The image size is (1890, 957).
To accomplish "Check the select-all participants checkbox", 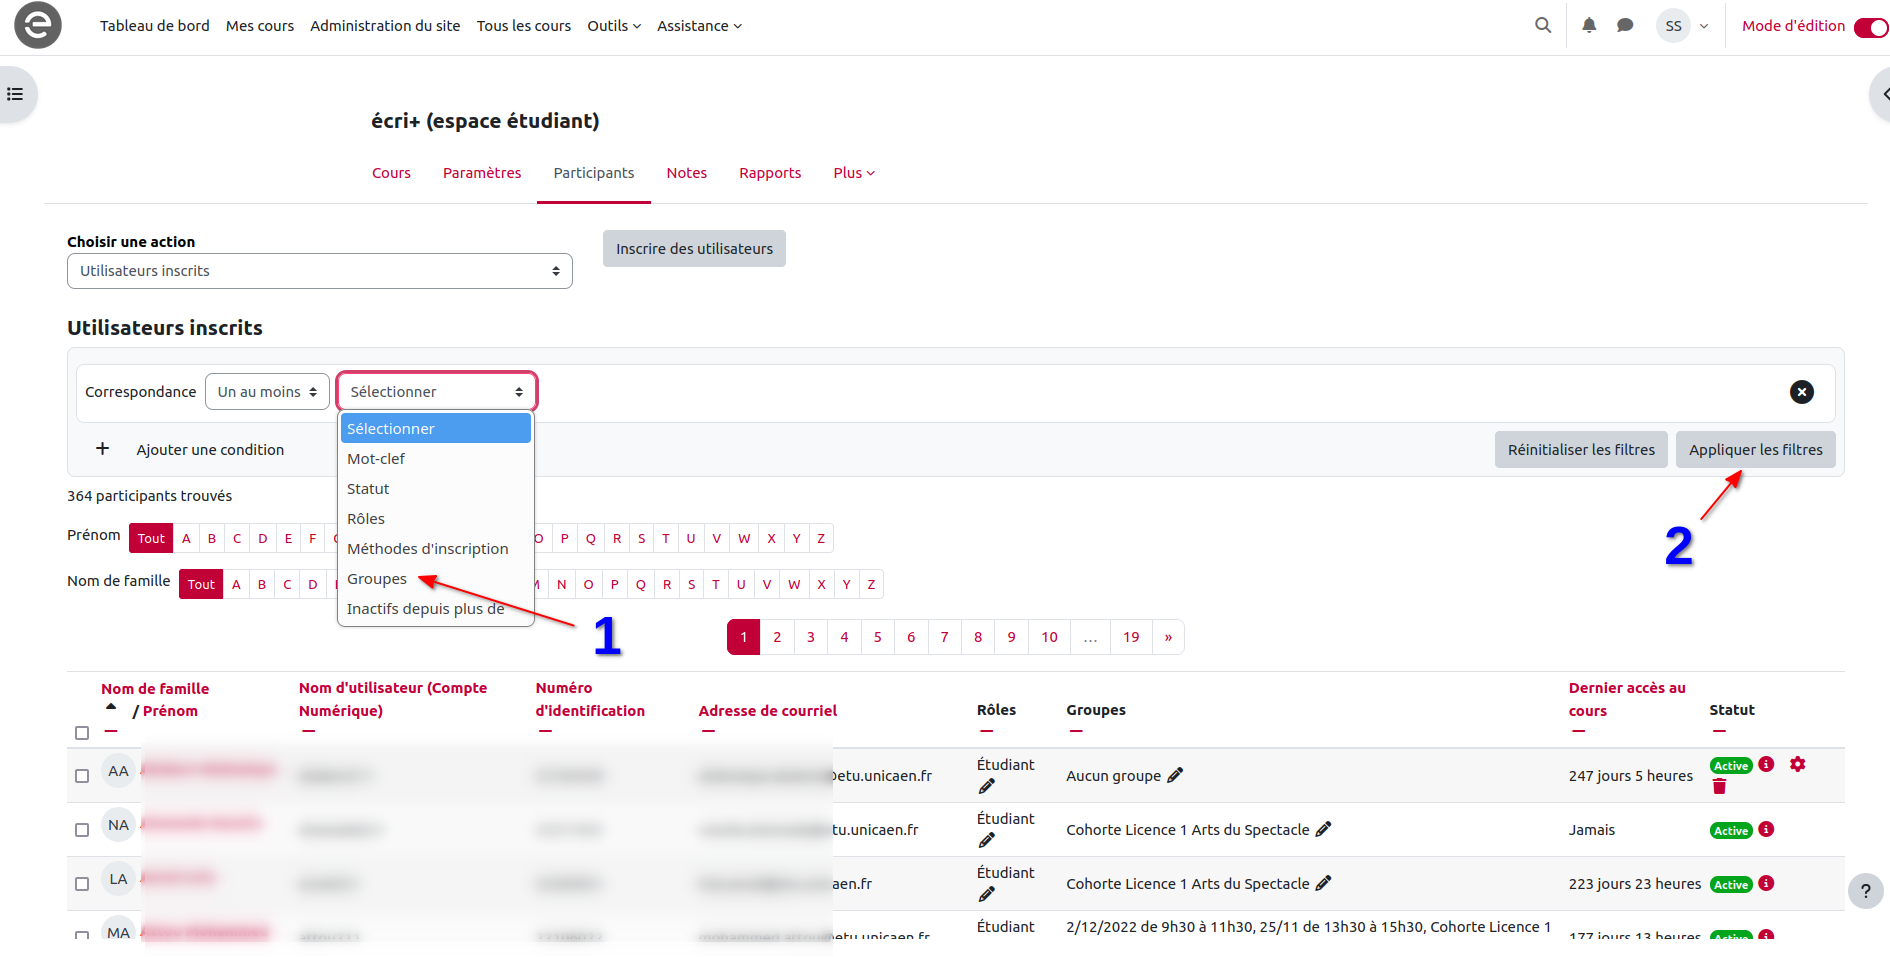I will click(82, 733).
